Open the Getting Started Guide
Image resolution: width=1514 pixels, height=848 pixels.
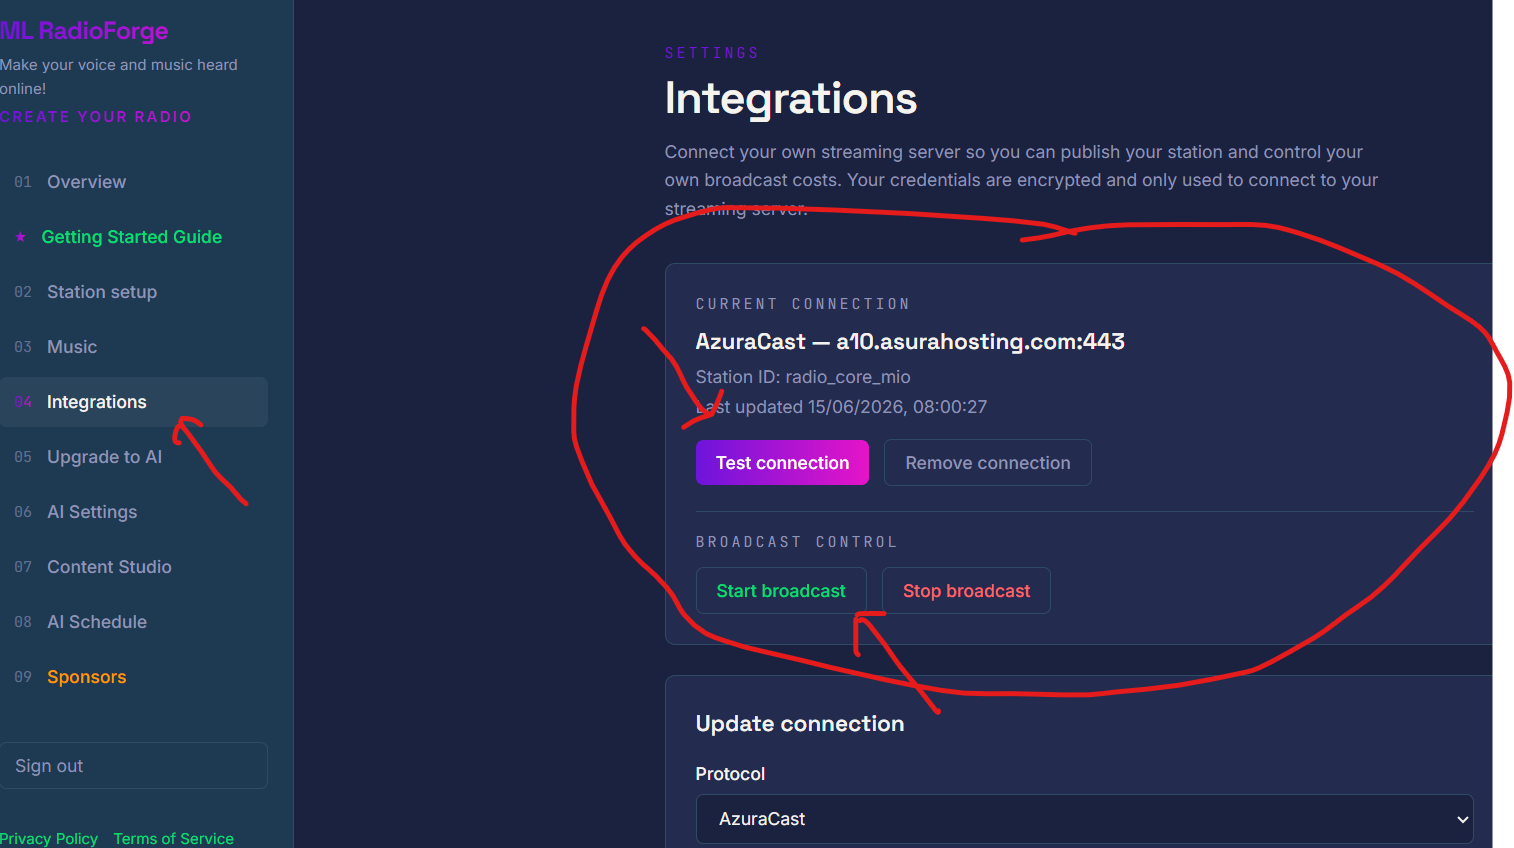coord(134,237)
